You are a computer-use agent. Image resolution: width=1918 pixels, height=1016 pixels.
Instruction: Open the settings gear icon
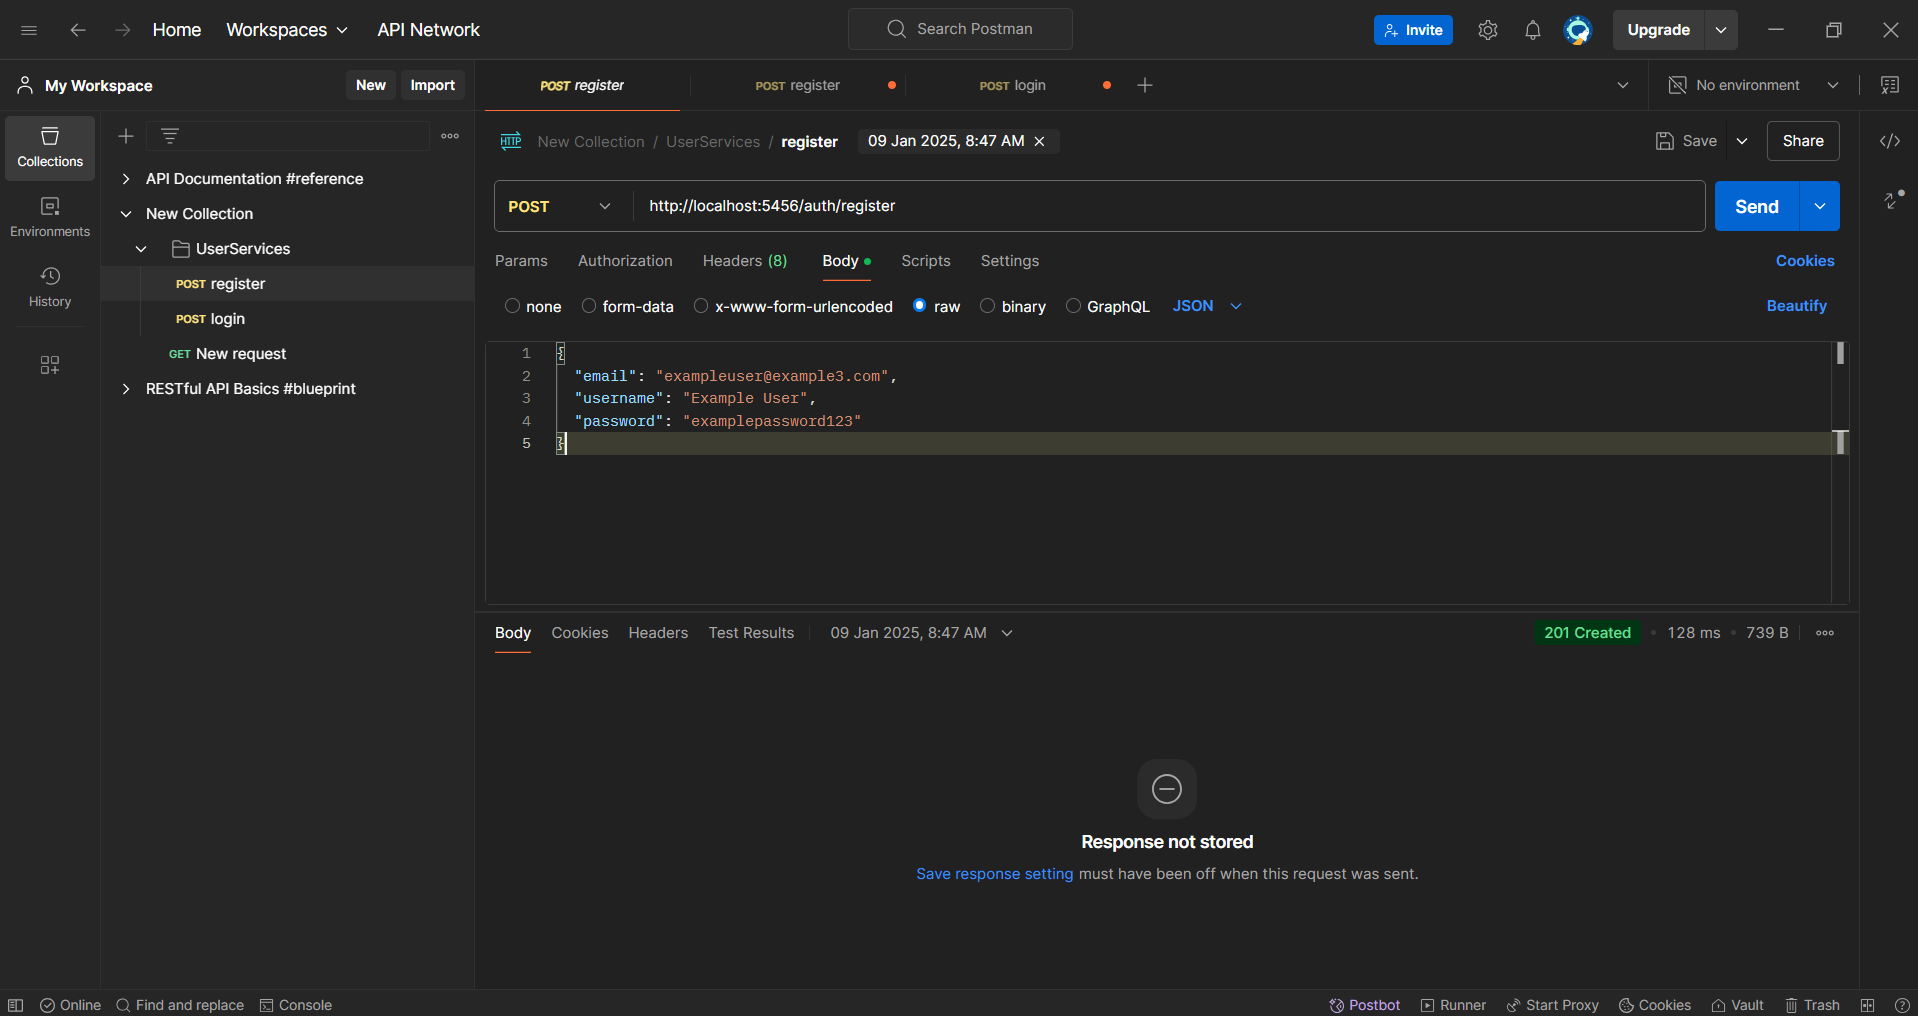pyautogui.click(x=1487, y=30)
